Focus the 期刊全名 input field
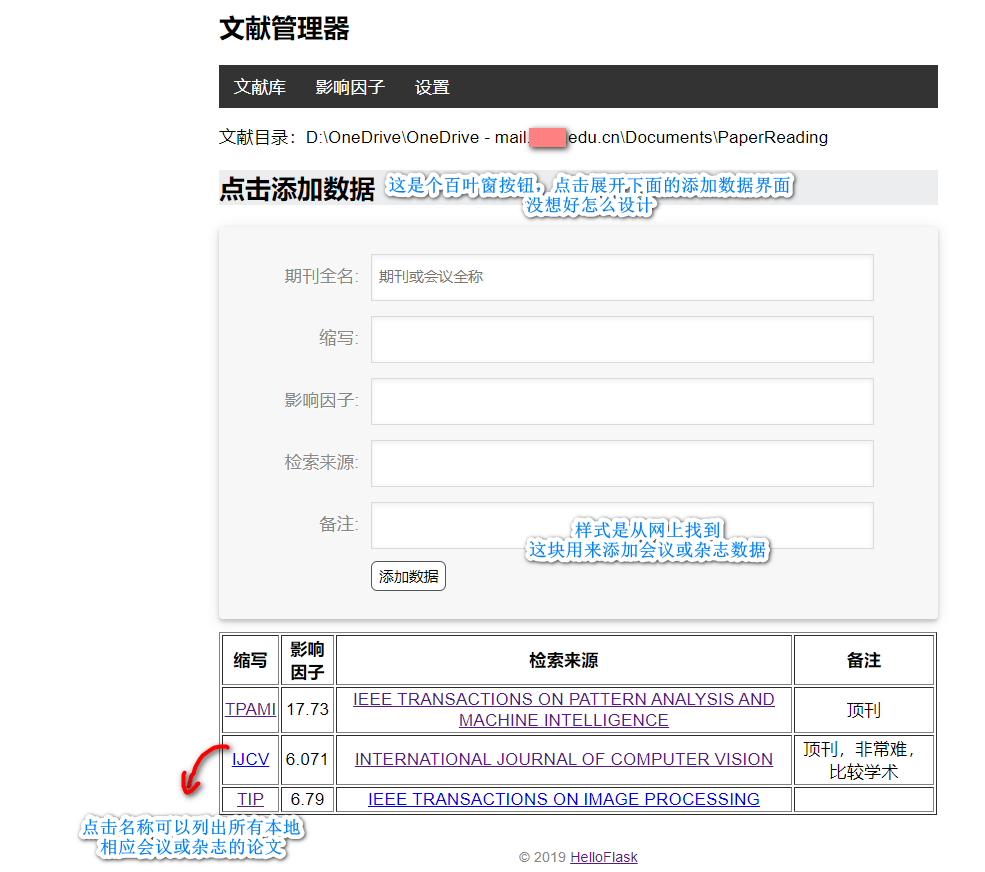Screen dimensions: 985x872 click(x=621, y=277)
